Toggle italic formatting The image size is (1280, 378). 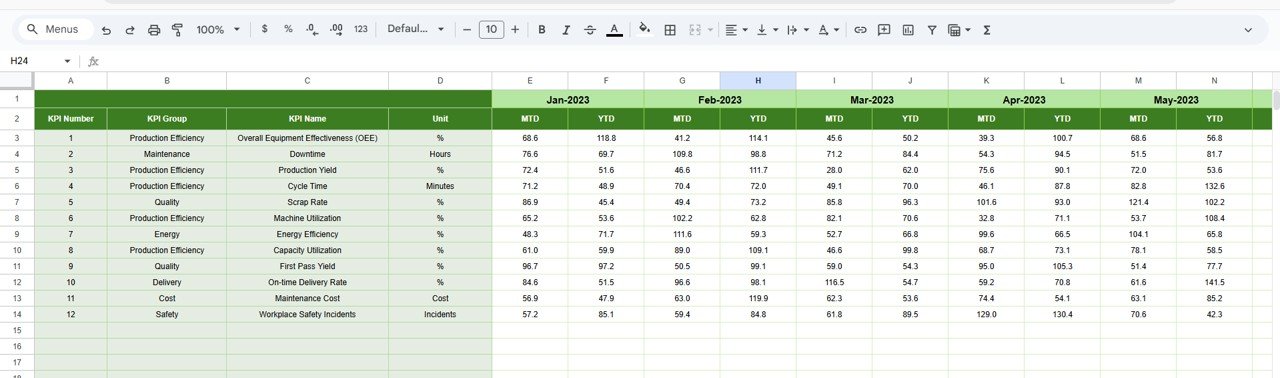point(566,30)
